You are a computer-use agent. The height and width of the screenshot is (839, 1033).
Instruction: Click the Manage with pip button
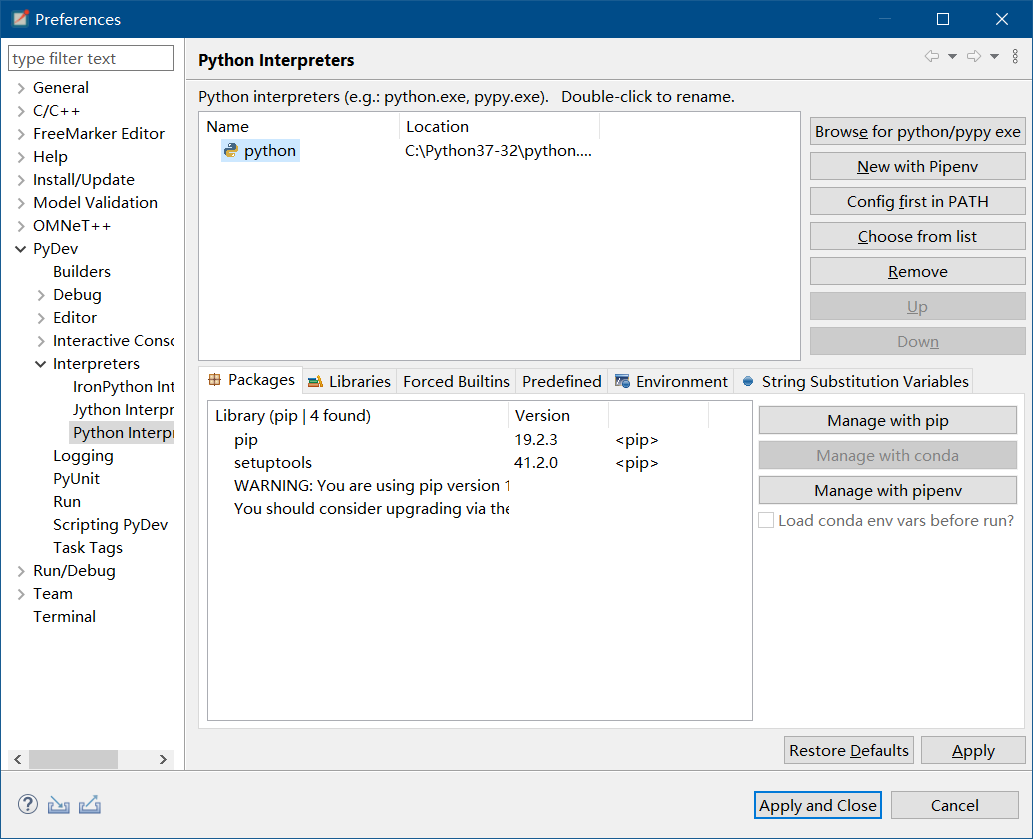coord(887,421)
